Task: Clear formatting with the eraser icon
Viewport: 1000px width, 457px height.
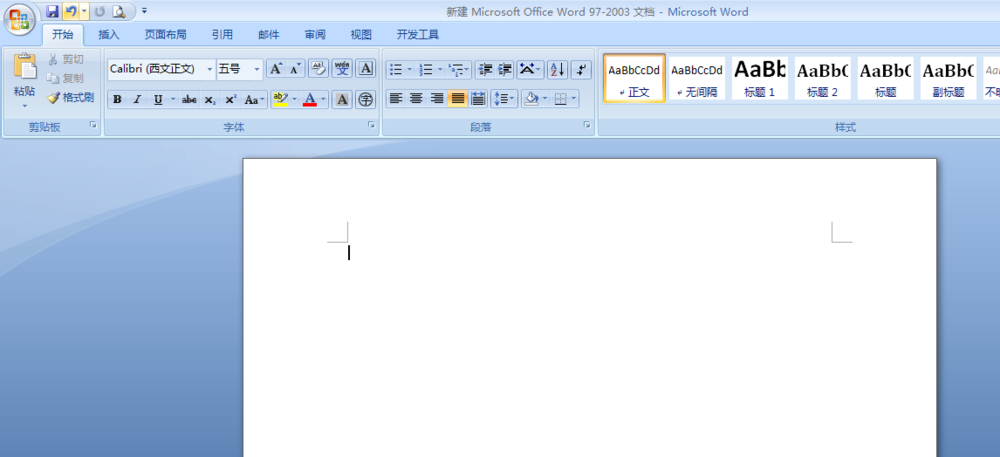Action: [x=318, y=68]
